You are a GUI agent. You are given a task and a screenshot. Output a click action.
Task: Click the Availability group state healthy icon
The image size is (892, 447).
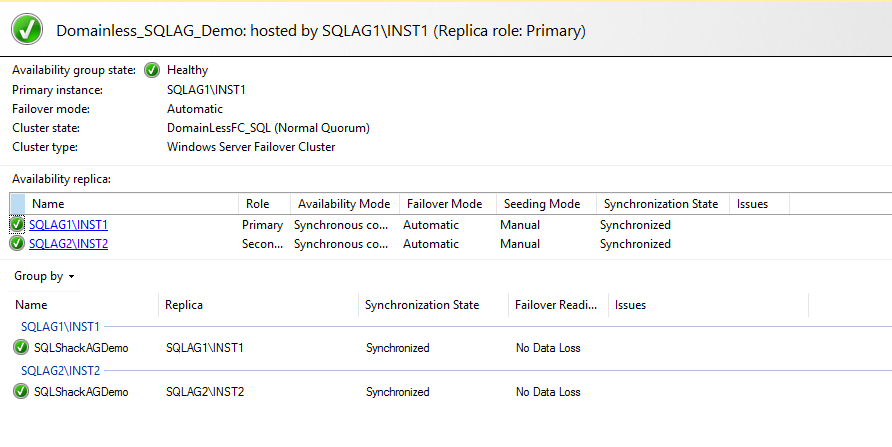152,70
